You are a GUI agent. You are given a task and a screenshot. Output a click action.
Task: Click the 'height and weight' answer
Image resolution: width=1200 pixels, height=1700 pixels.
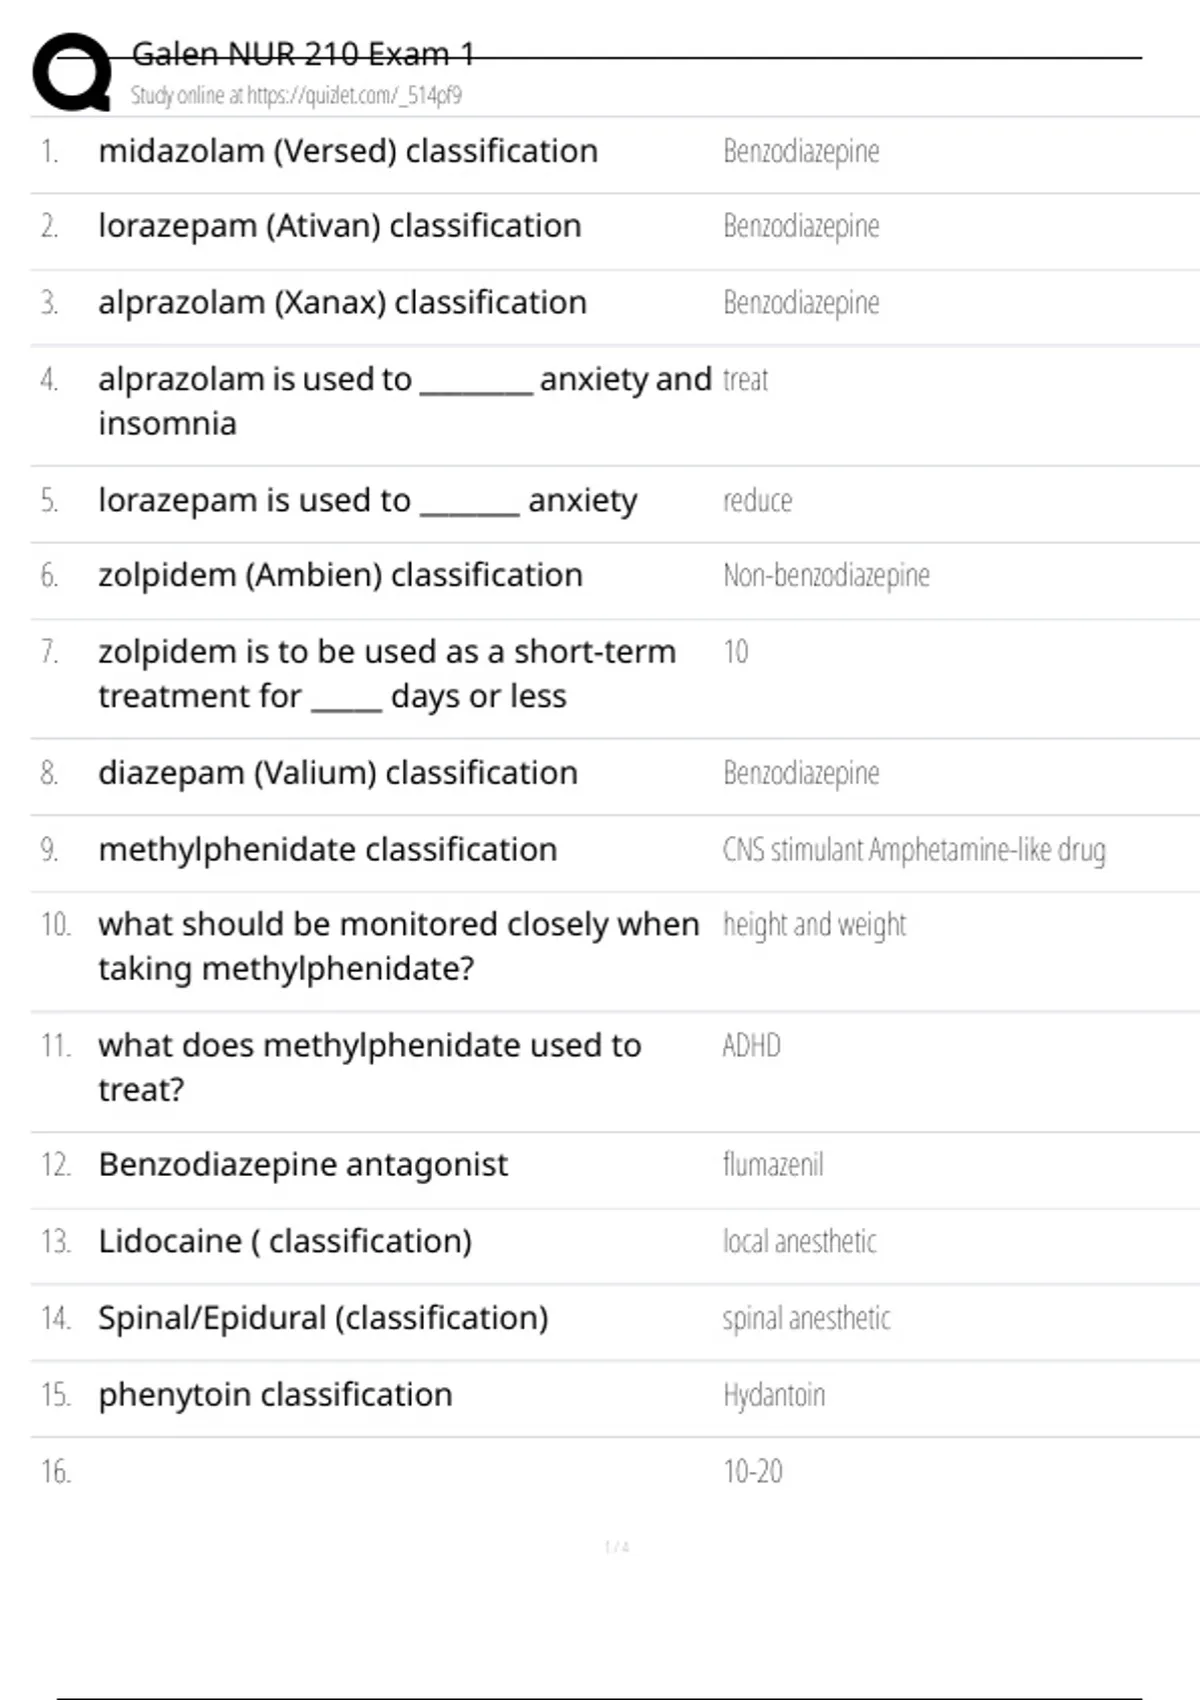(814, 925)
